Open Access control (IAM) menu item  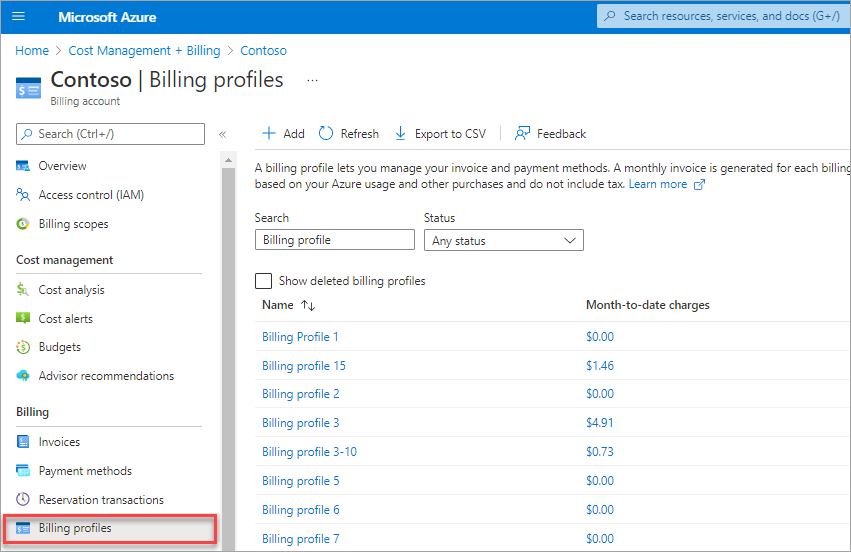[x=90, y=195]
